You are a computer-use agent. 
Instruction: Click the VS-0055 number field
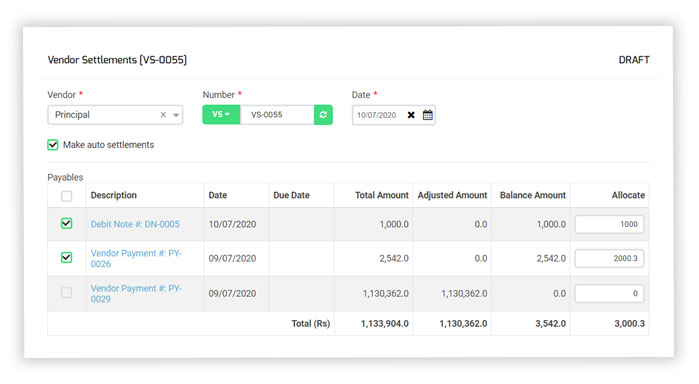pyautogui.click(x=277, y=115)
